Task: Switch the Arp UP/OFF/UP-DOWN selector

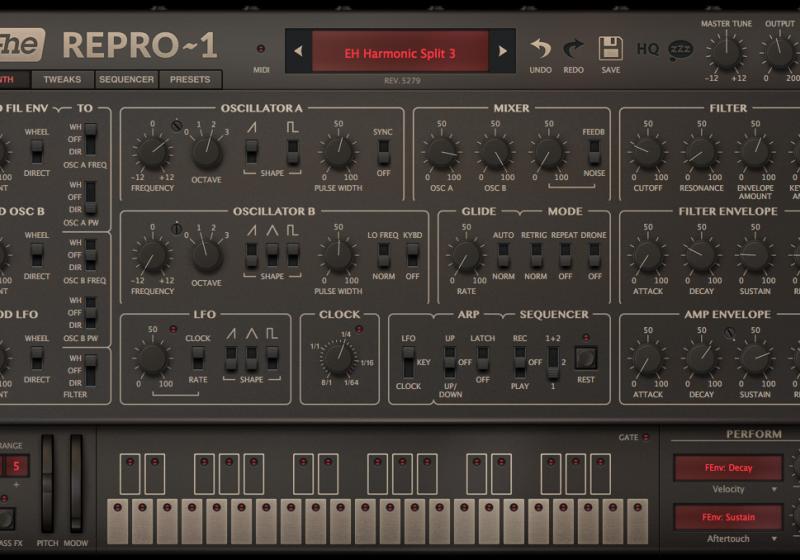Action: [449, 363]
